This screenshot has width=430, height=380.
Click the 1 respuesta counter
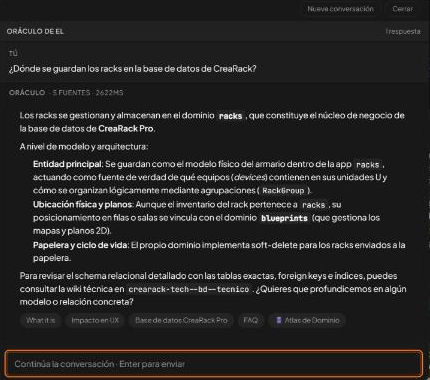point(403,31)
